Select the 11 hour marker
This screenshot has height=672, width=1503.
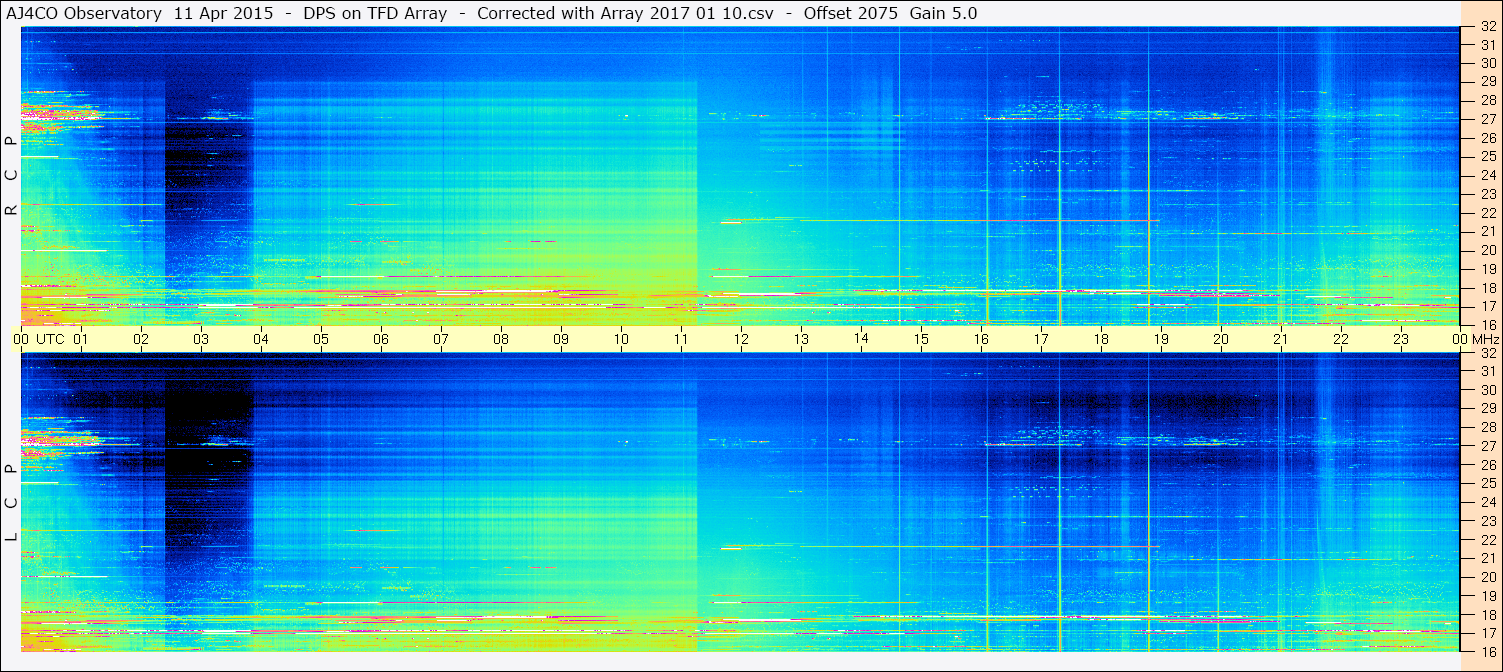(681, 339)
